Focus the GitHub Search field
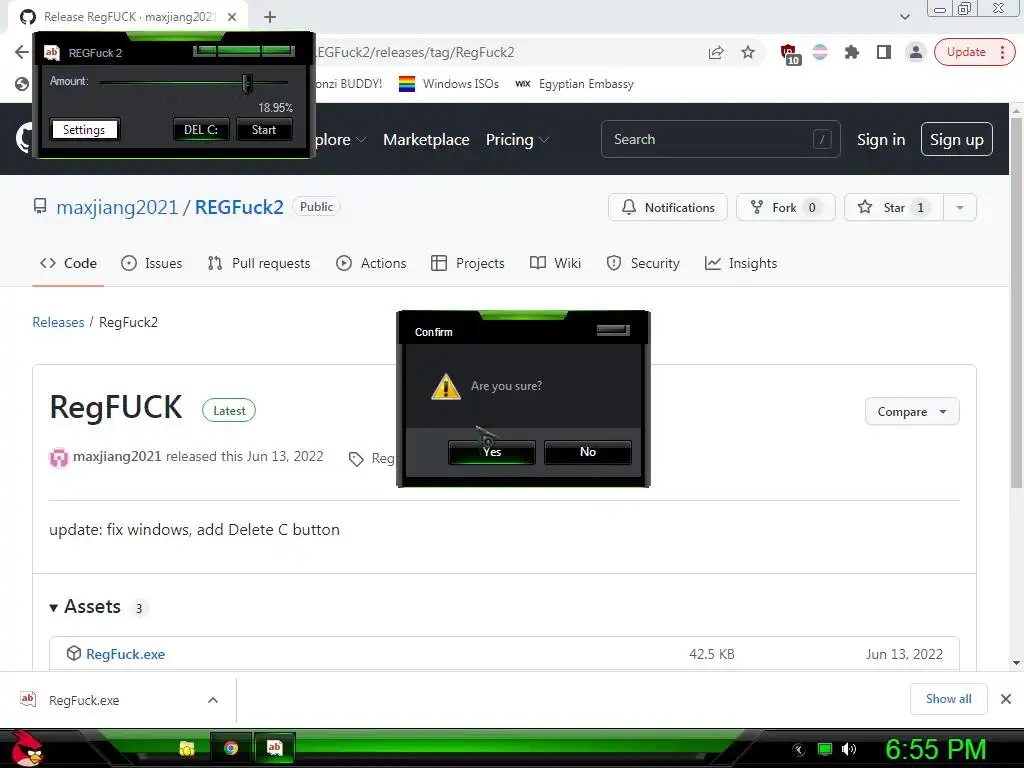 click(x=720, y=139)
